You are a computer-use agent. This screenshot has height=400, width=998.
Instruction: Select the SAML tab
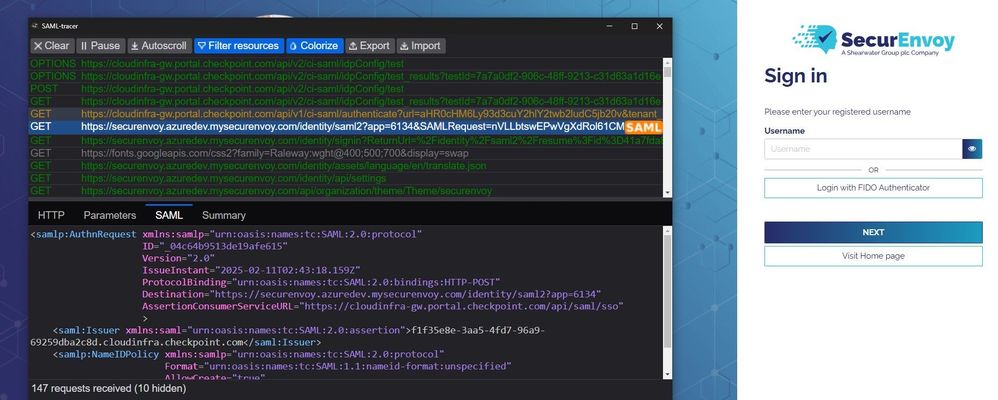coord(169,215)
